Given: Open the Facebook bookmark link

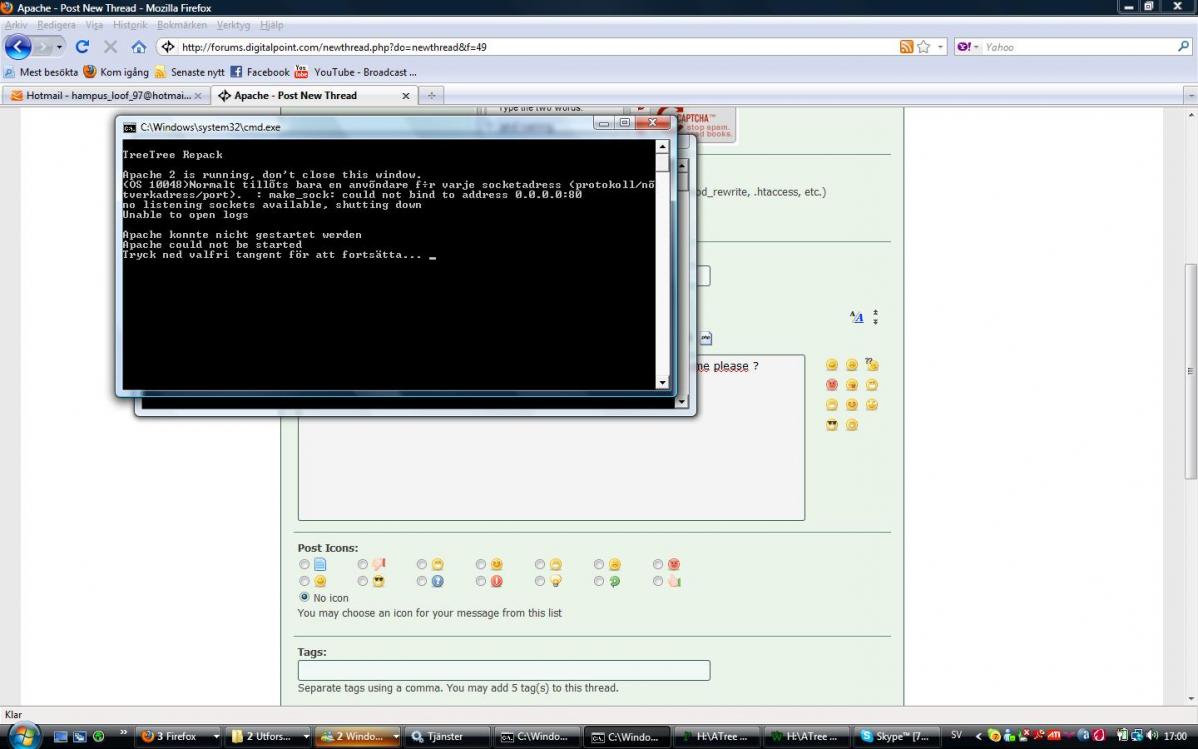Looking at the screenshot, I should pos(260,72).
